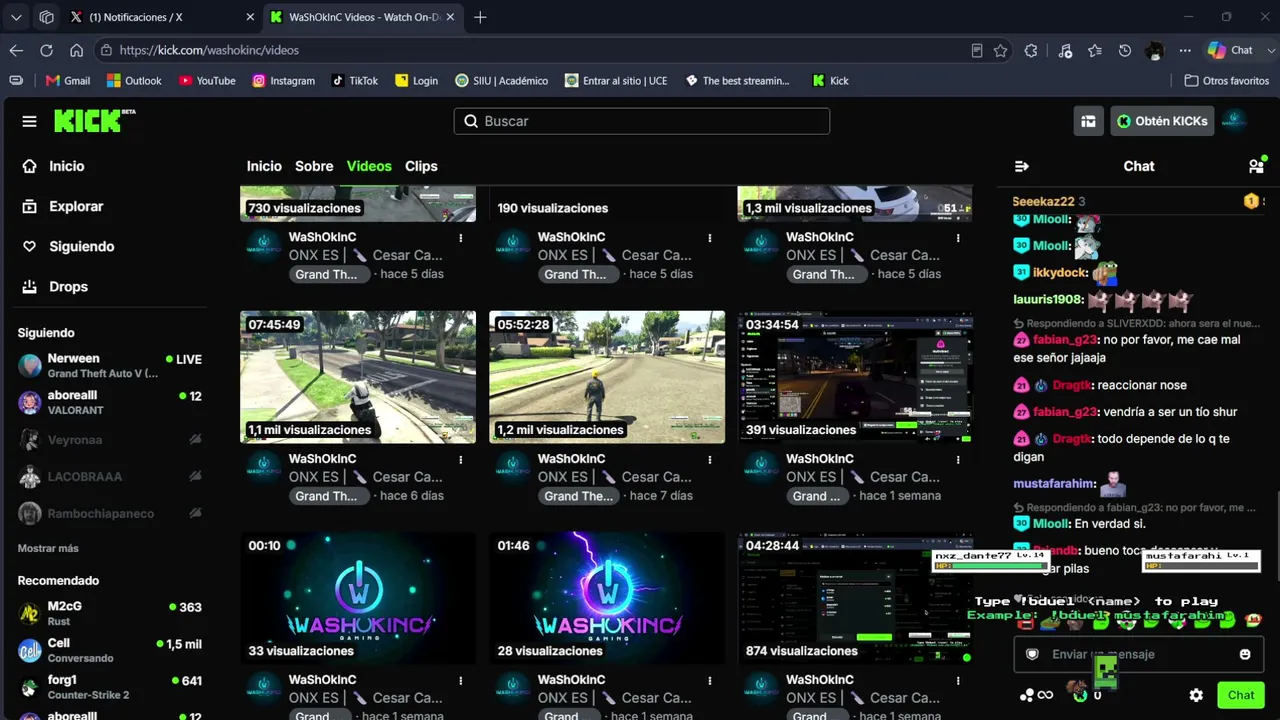The image size is (1280, 720).
Task: Open the theatre layout icon next to Obtén KICKs
Action: point(1088,121)
